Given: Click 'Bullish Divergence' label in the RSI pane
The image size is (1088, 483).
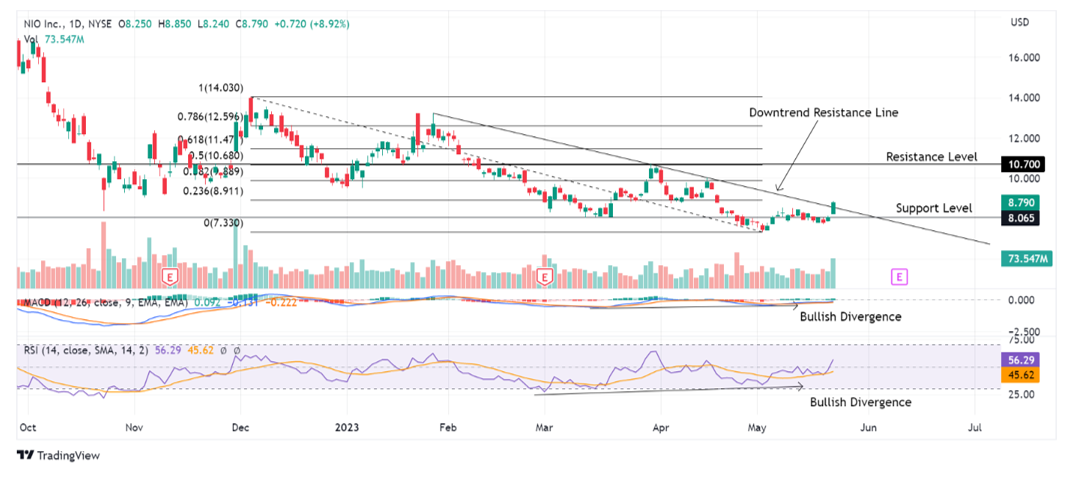Looking at the screenshot, I should 861,402.
